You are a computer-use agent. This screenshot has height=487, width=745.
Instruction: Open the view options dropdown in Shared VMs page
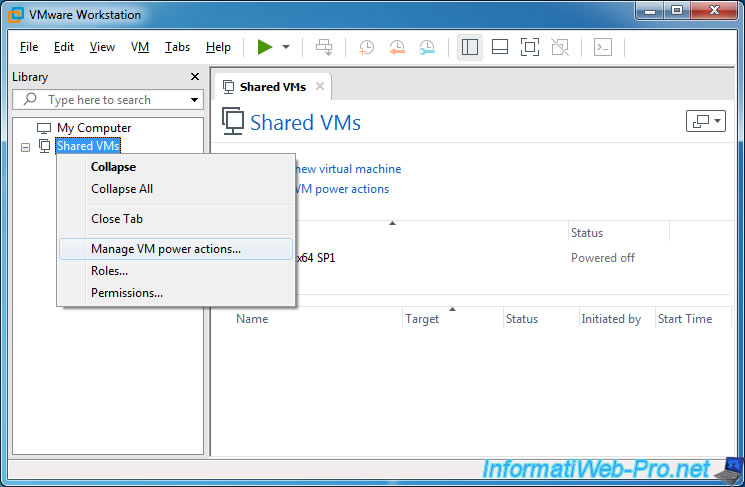[706, 121]
